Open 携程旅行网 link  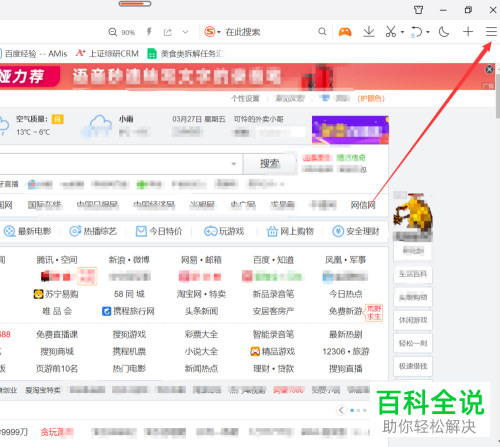tap(128, 311)
